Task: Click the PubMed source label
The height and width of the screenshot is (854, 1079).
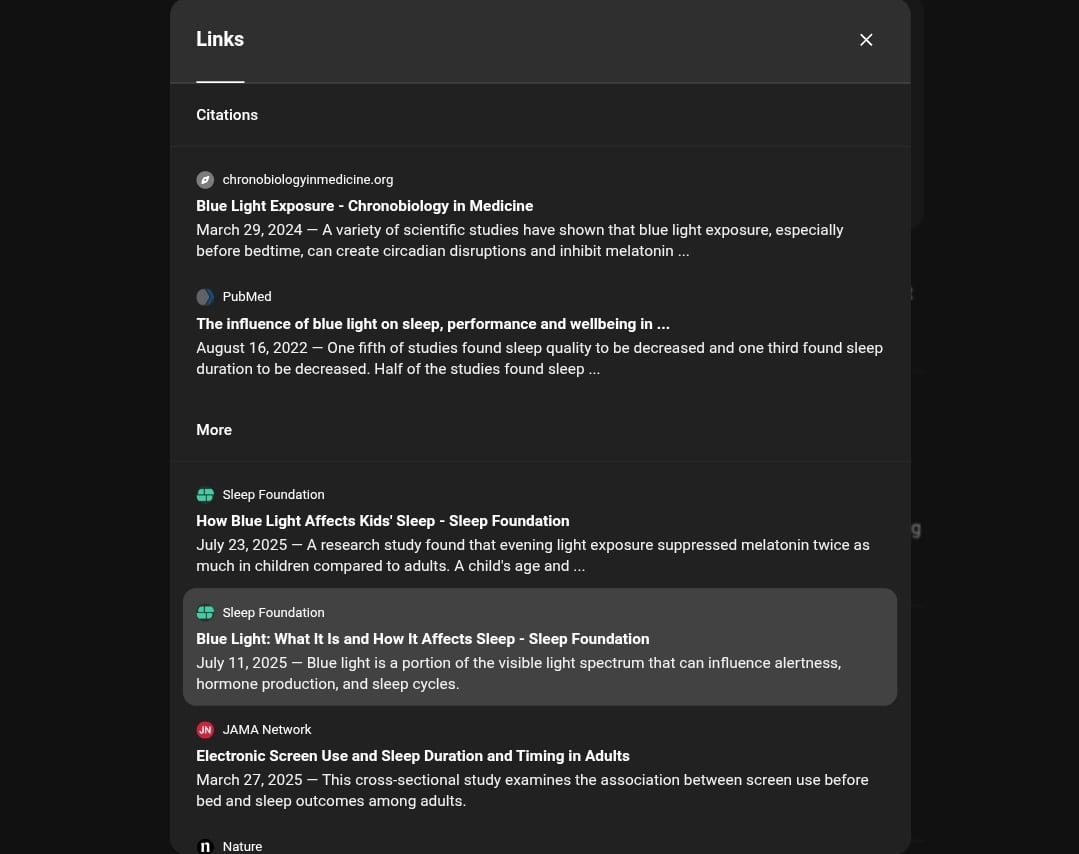Action: click(x=247, y=297)
